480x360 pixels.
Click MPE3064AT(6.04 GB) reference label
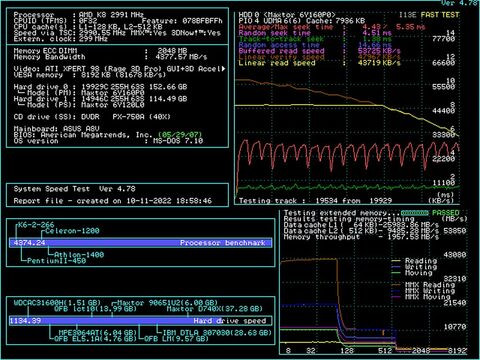pyautogui.click(x=98, y=333)
